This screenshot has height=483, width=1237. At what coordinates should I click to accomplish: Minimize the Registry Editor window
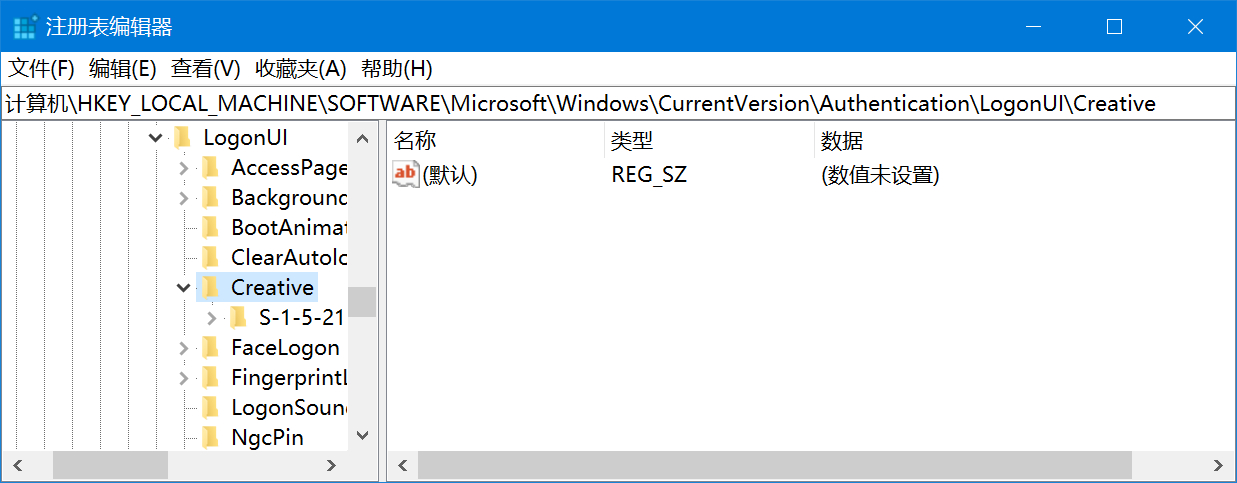(1033, 27)
